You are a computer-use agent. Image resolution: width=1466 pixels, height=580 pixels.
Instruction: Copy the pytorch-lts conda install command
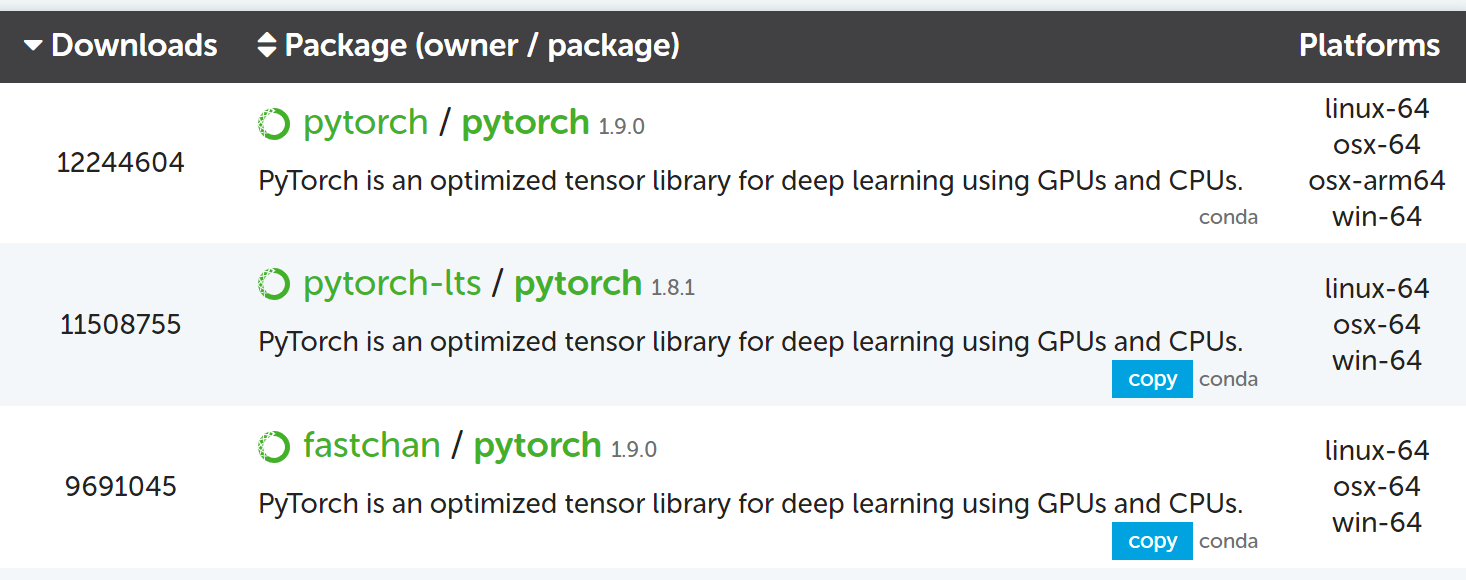click(x=1152, y=379)
